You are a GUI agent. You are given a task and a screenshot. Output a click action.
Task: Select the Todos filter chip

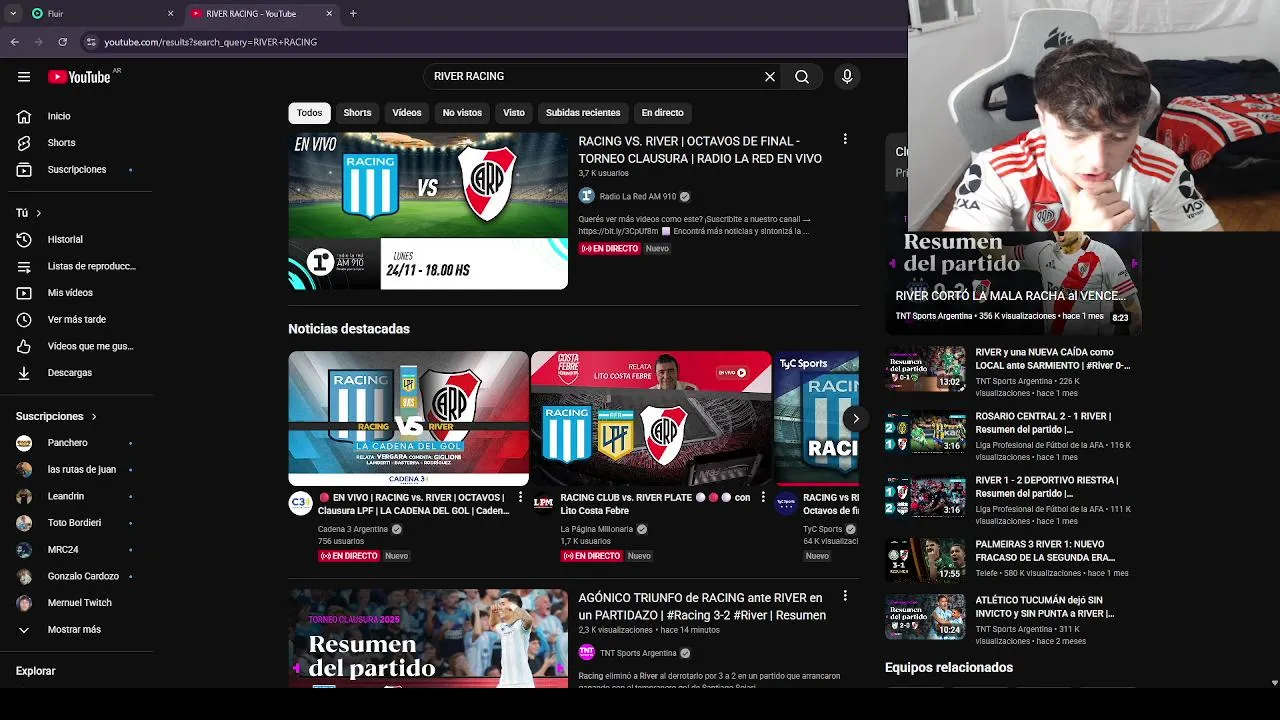click(x=310, y=113)
